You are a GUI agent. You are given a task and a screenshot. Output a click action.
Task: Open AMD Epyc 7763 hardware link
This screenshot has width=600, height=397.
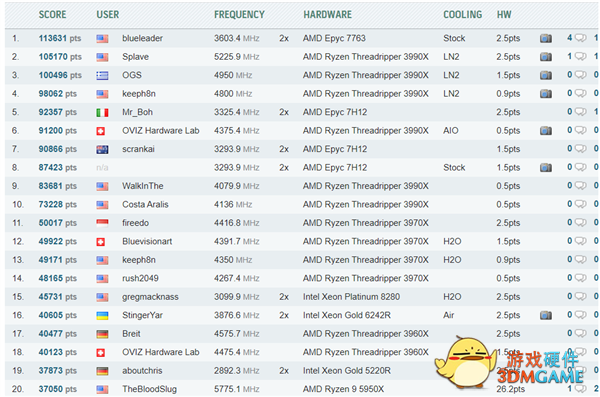point(334,38)
